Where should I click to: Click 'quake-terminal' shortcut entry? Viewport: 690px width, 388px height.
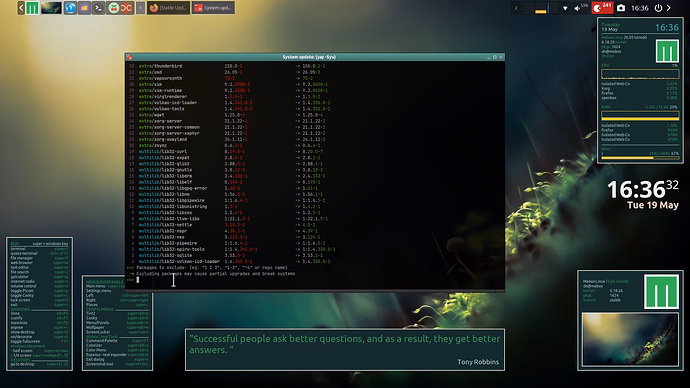pyautogui.click(x=24, y=253)
